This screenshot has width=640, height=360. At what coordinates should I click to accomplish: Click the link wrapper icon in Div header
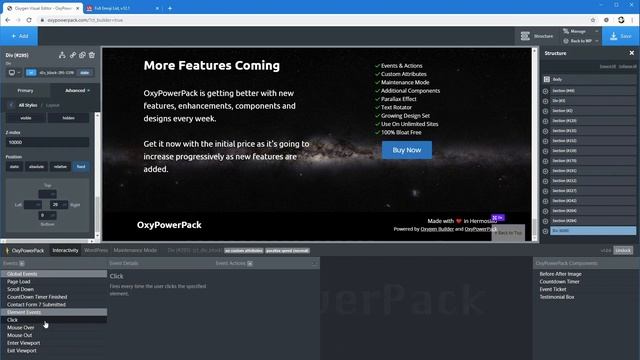72,55
